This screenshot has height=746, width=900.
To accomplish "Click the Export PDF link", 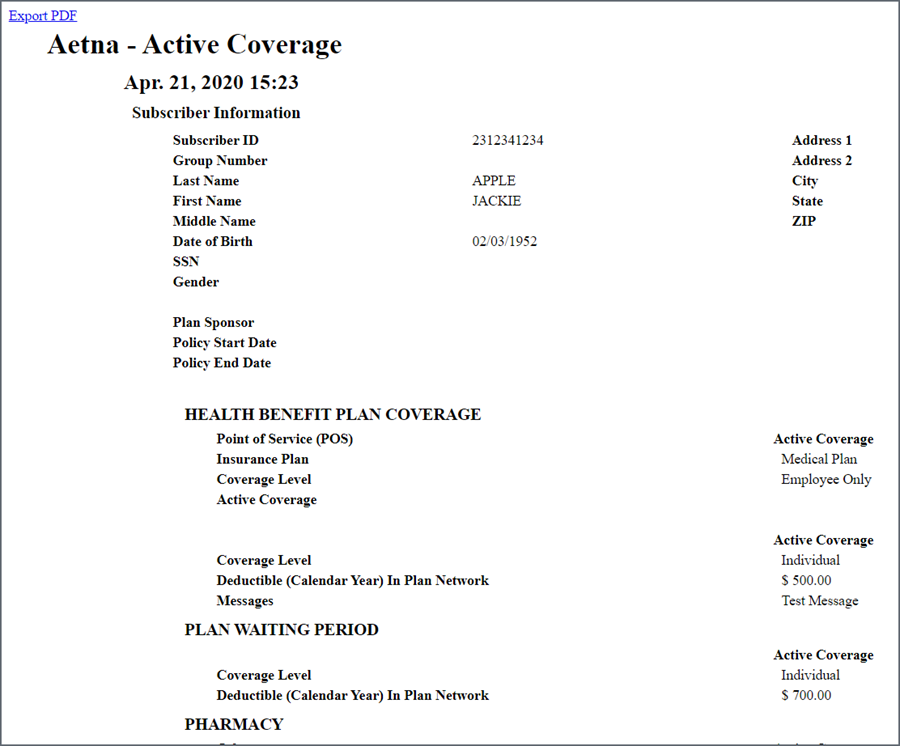I will 42,15.
